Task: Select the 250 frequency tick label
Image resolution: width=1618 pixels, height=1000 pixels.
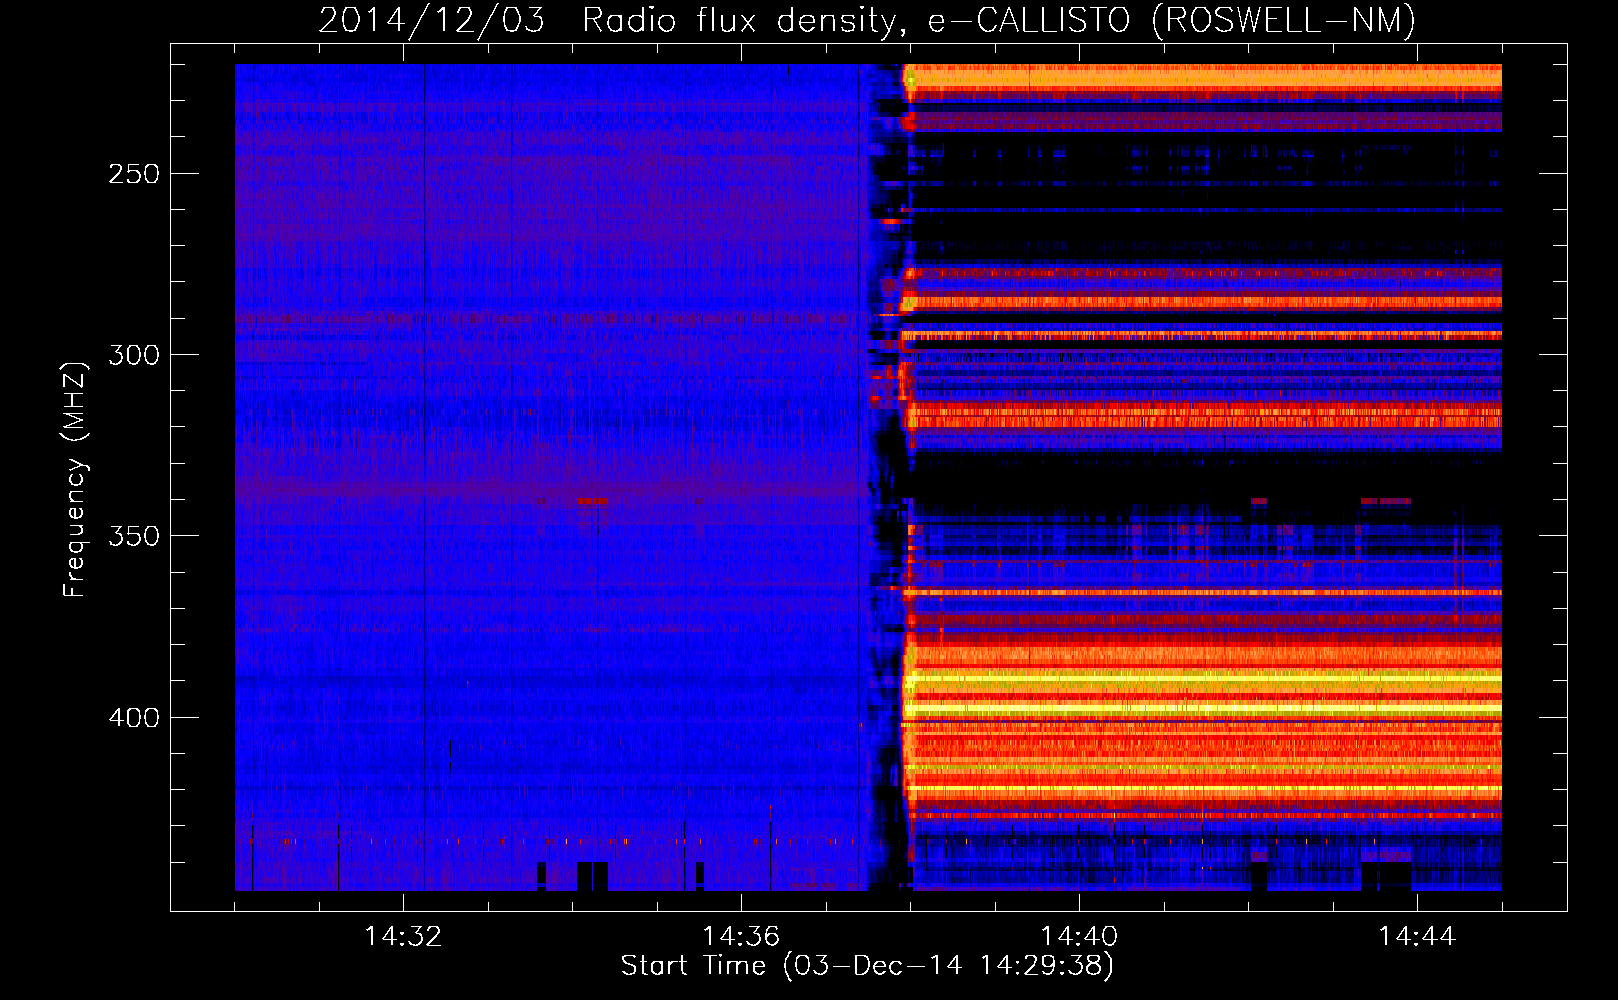Action: coord(134,174)
